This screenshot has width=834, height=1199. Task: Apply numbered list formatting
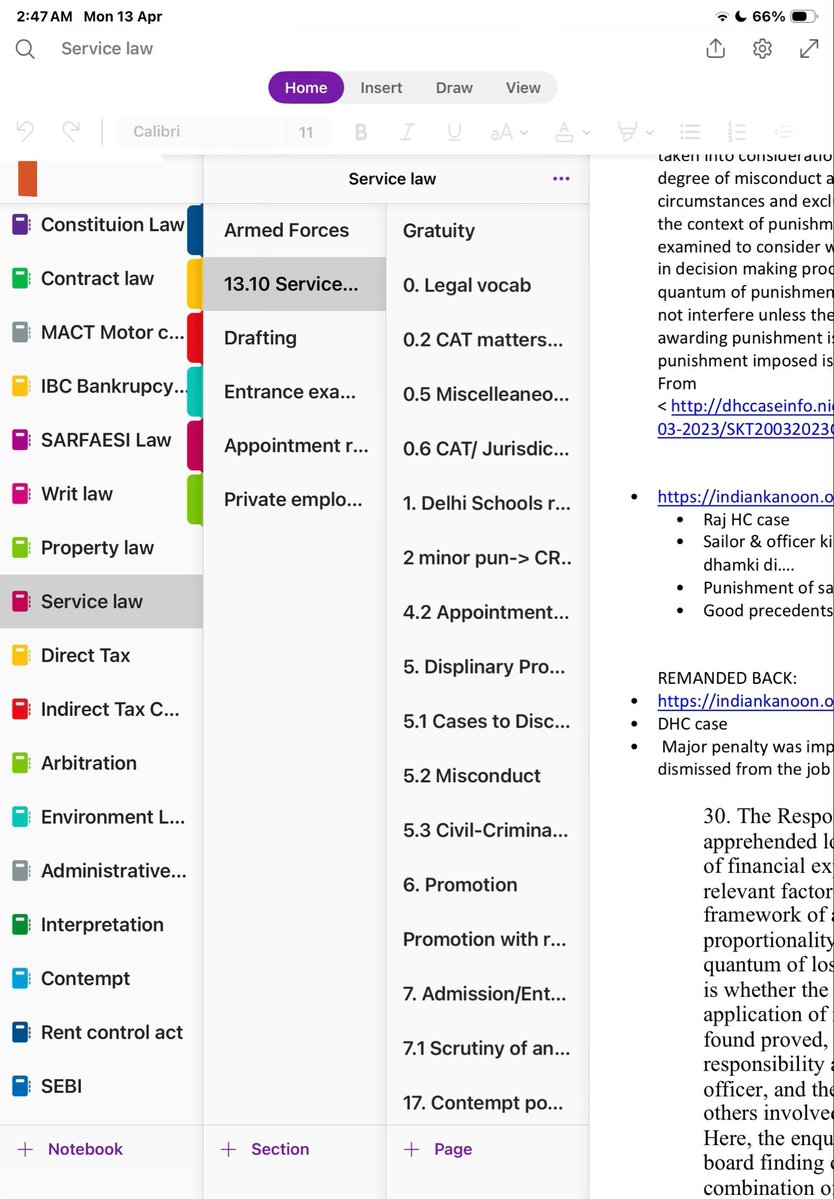click(x=736, y=132)
